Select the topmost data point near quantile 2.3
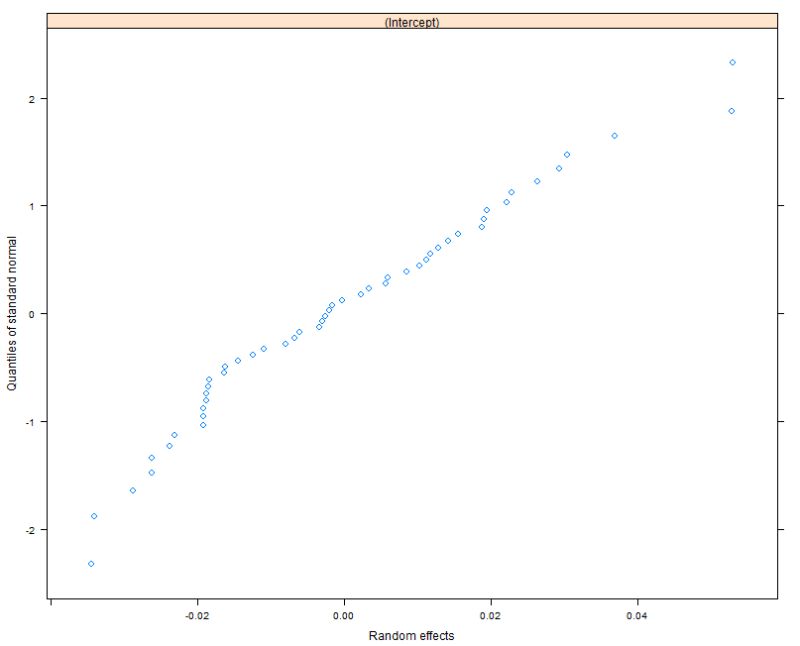This screenshot has height=646, width=800. tap(731, 61)
